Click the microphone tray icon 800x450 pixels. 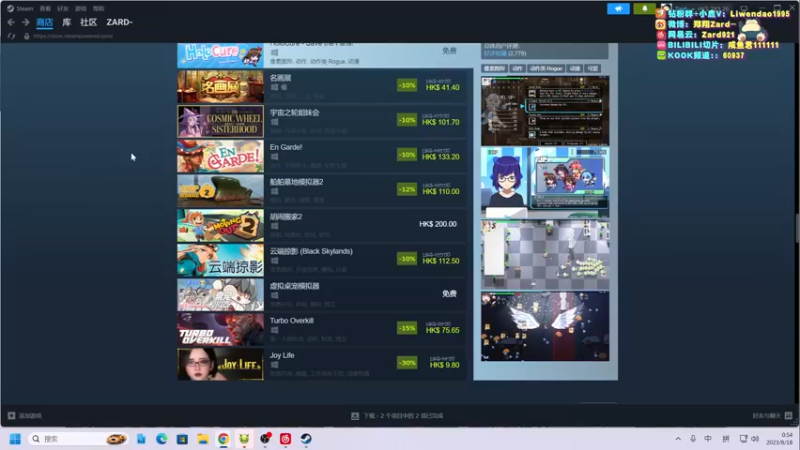[x=693, y=439]
